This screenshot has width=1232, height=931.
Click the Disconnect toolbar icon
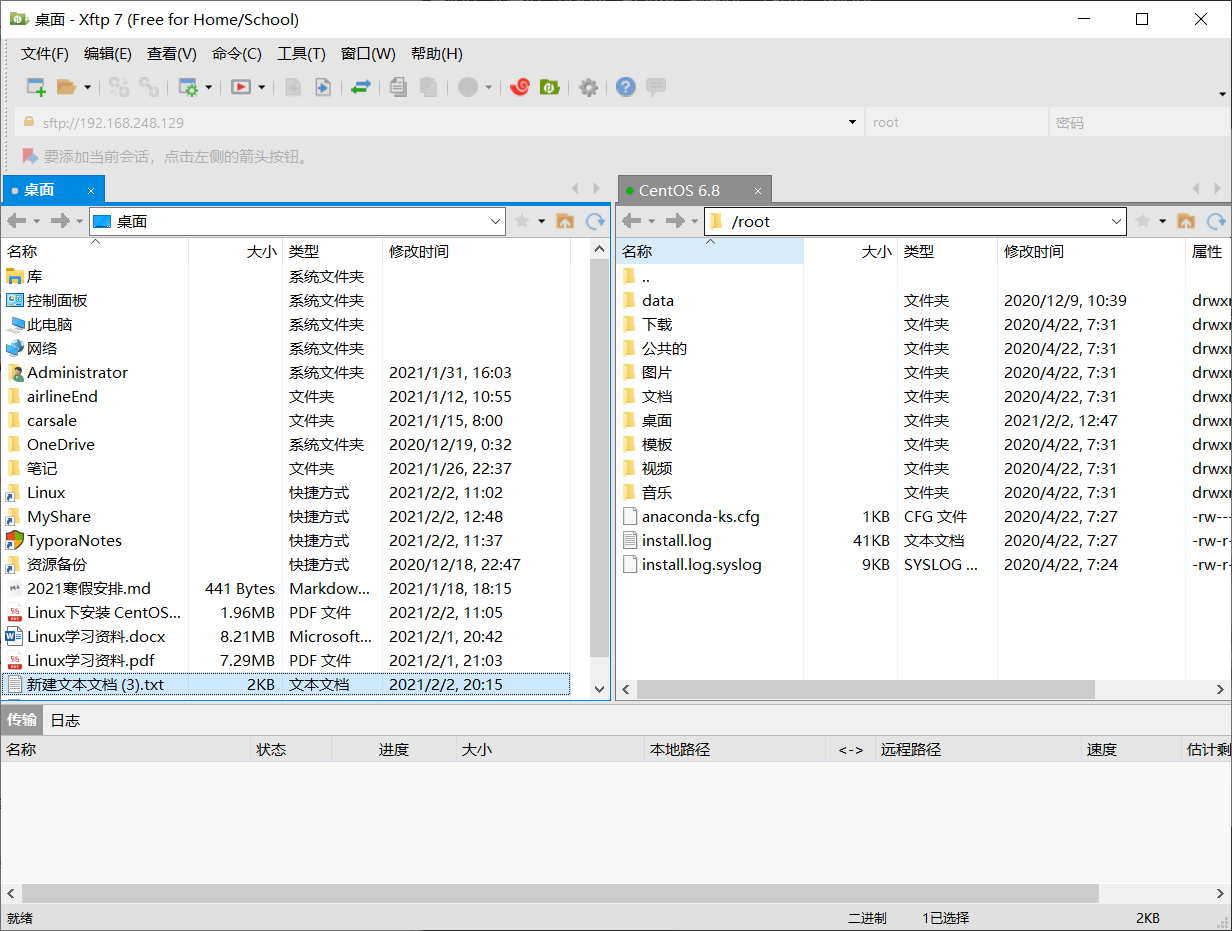(149, 87)
